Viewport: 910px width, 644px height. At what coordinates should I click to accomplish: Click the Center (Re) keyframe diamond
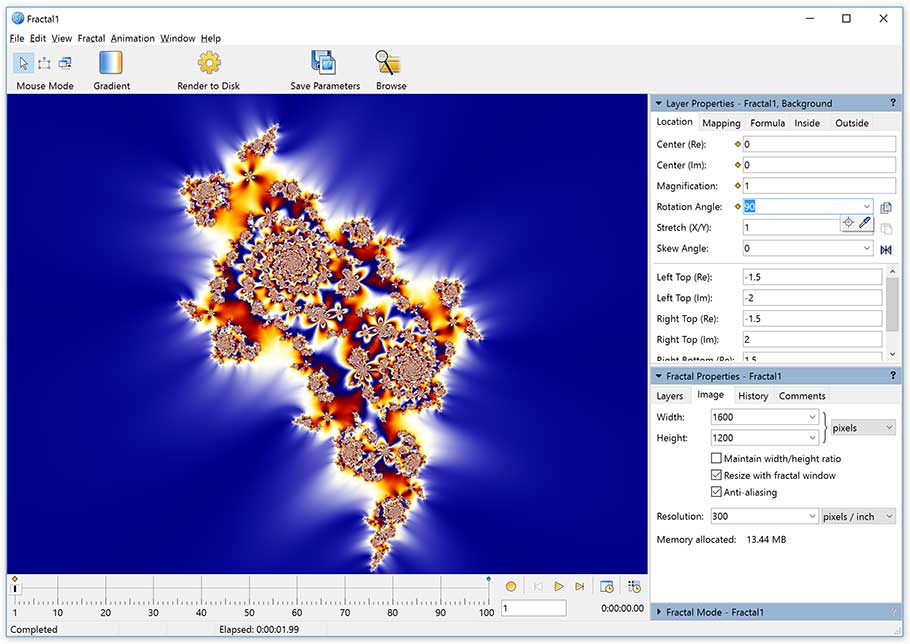coord(738,144)
